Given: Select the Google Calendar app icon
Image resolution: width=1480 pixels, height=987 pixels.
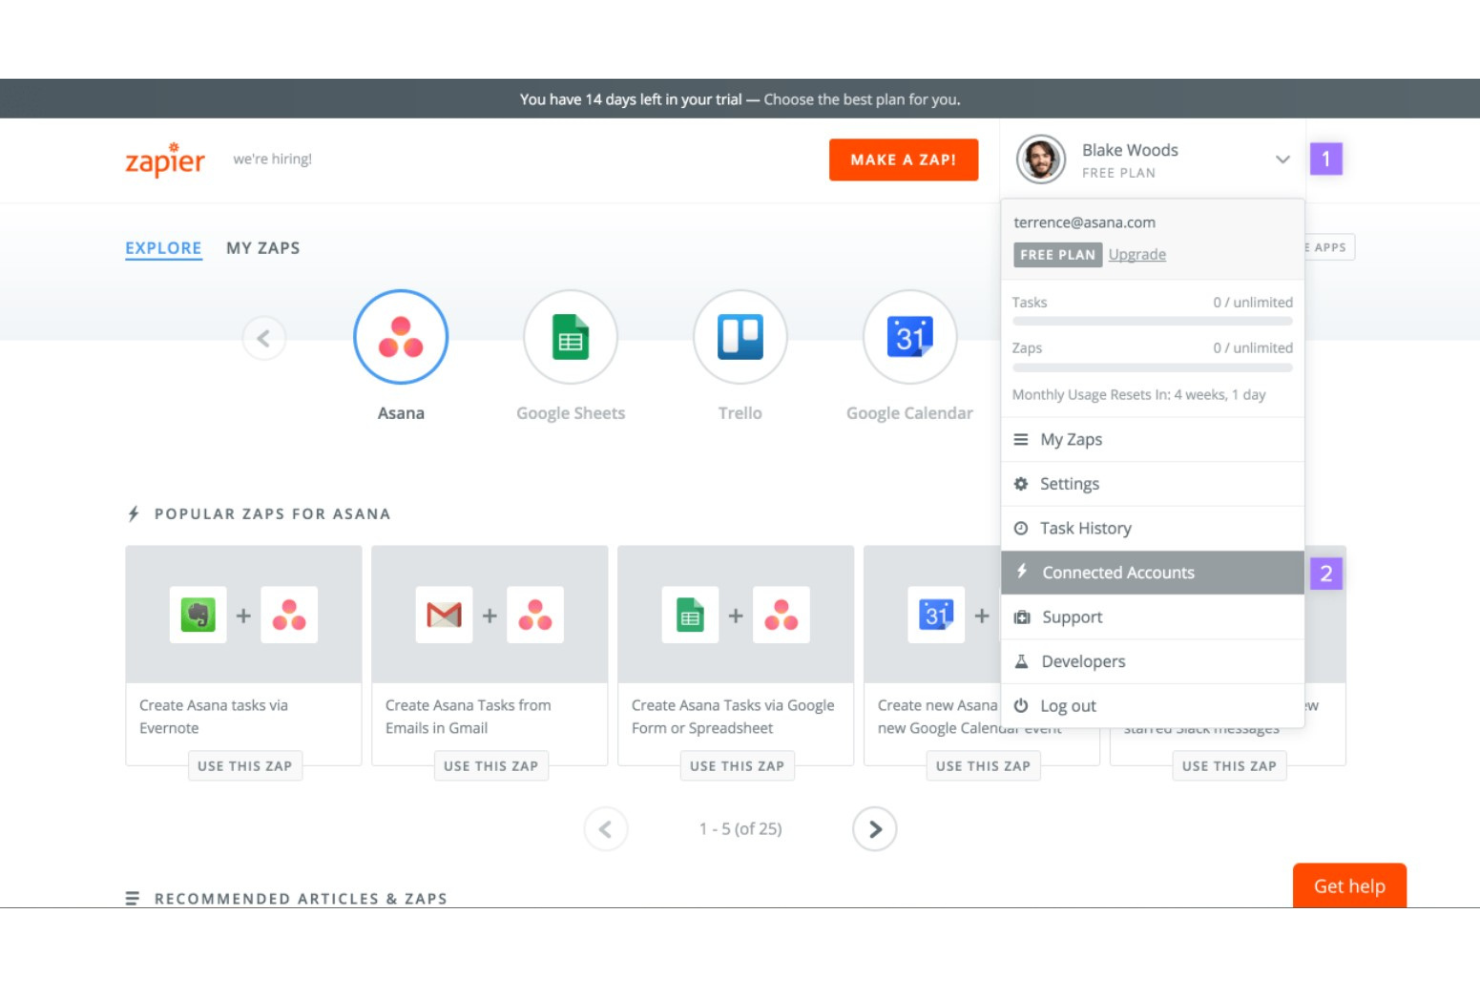Looking at the screenshot, I should coord(908,337).
